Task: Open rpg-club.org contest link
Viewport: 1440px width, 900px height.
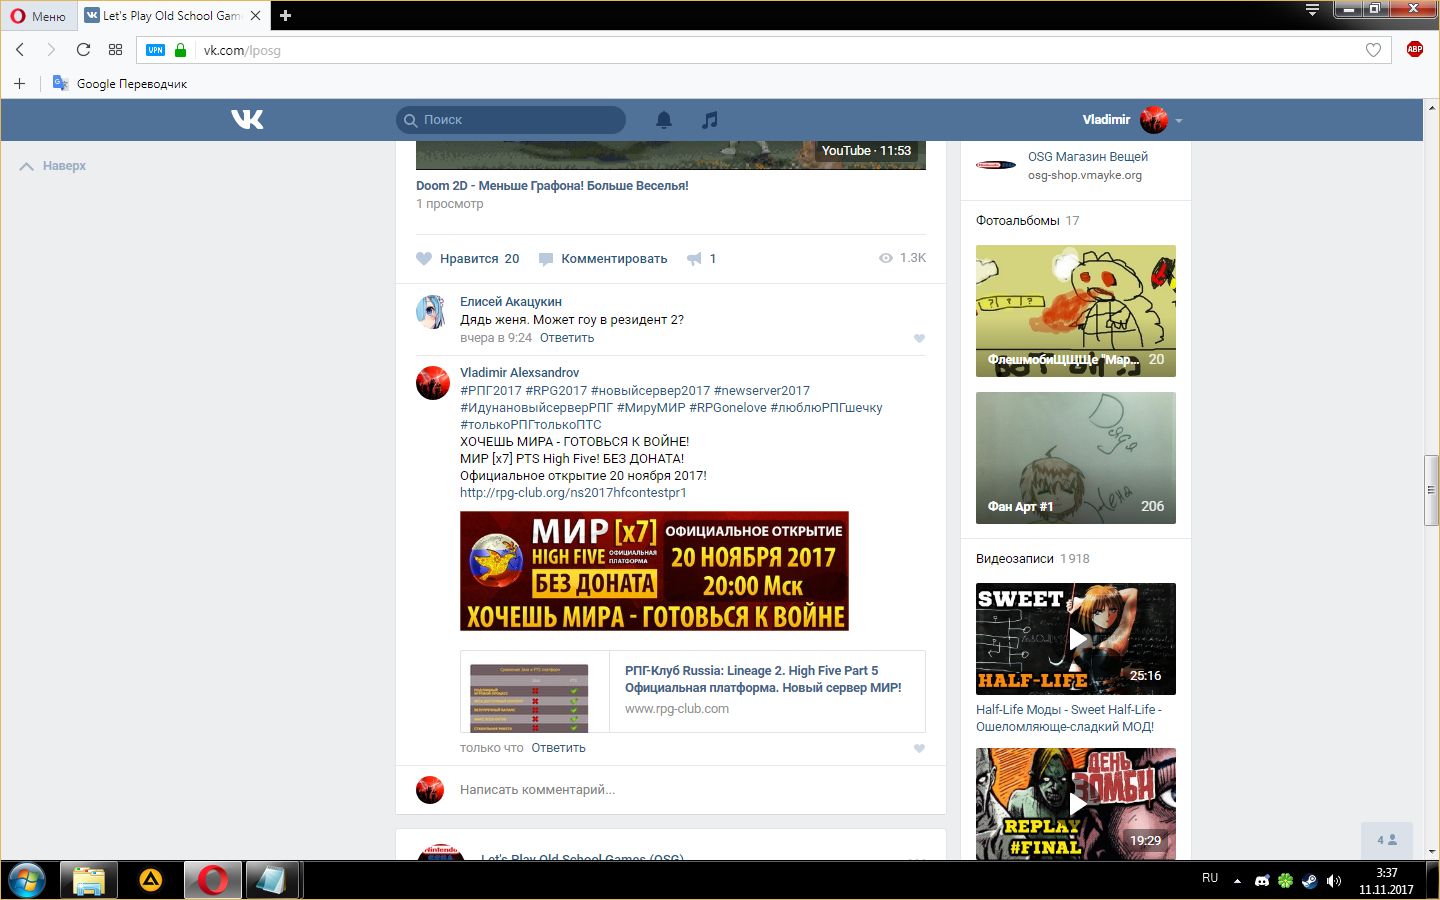Action: [573, 492]
